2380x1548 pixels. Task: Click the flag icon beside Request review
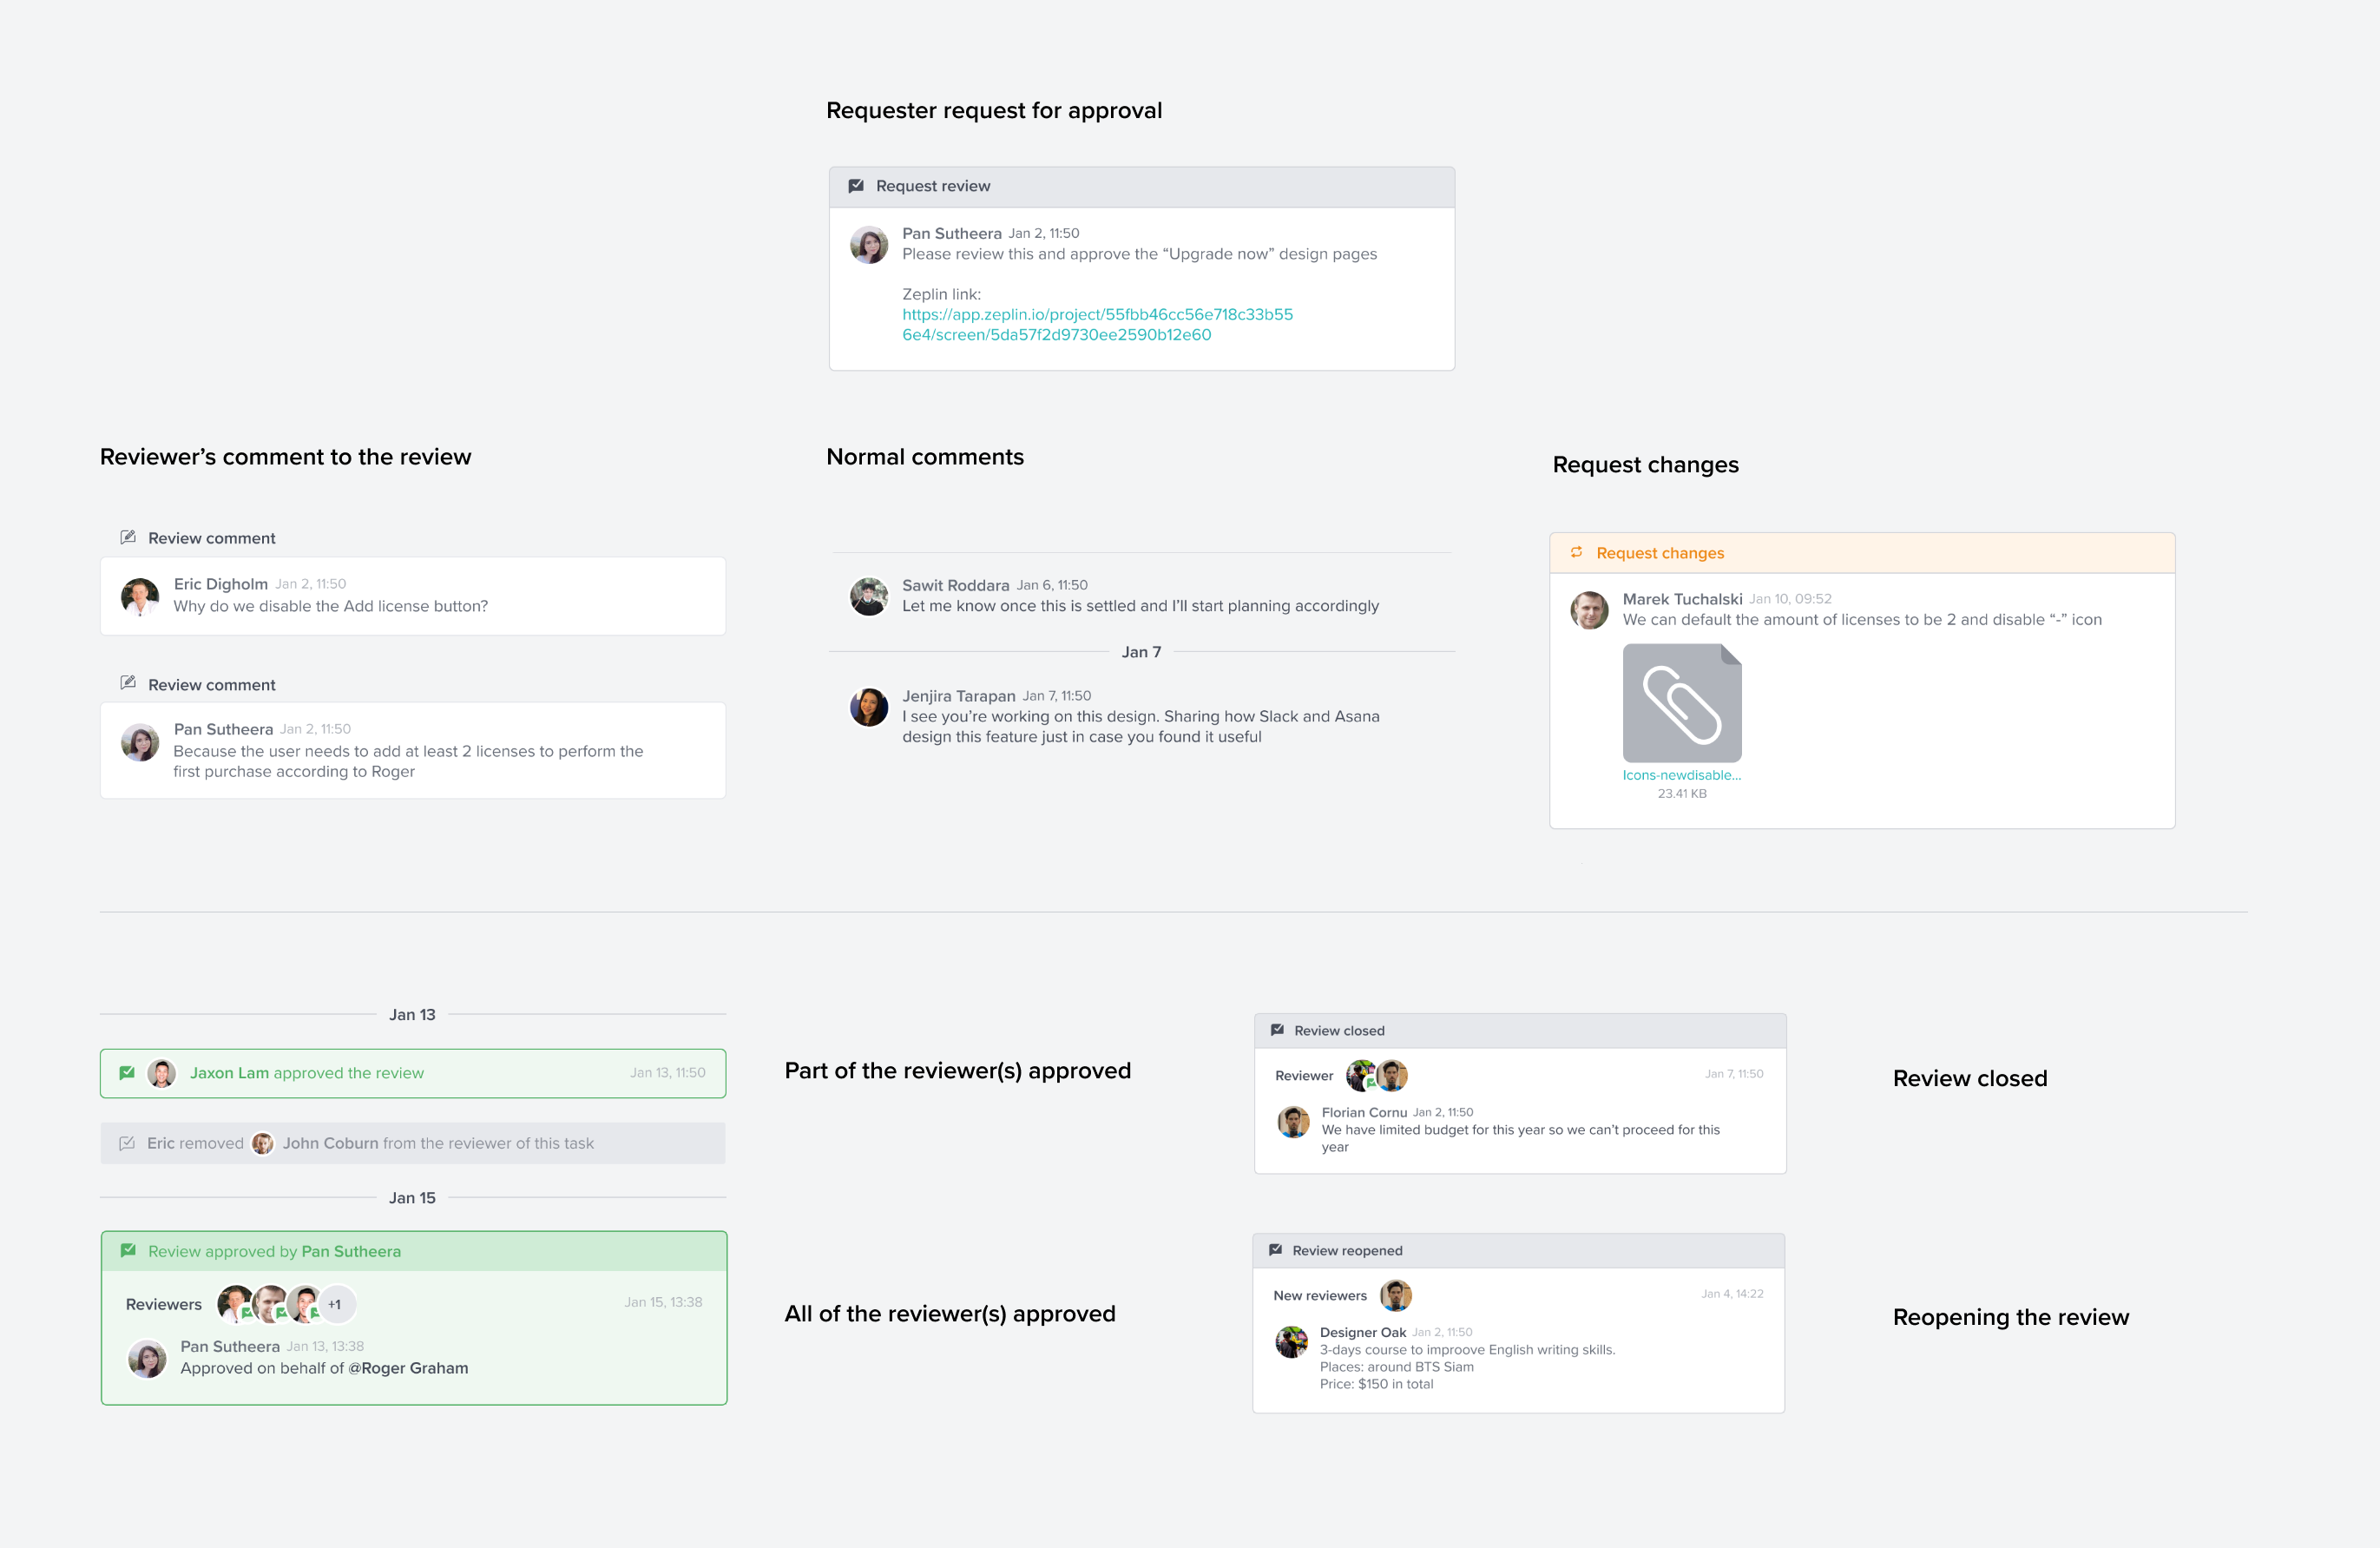856,186
